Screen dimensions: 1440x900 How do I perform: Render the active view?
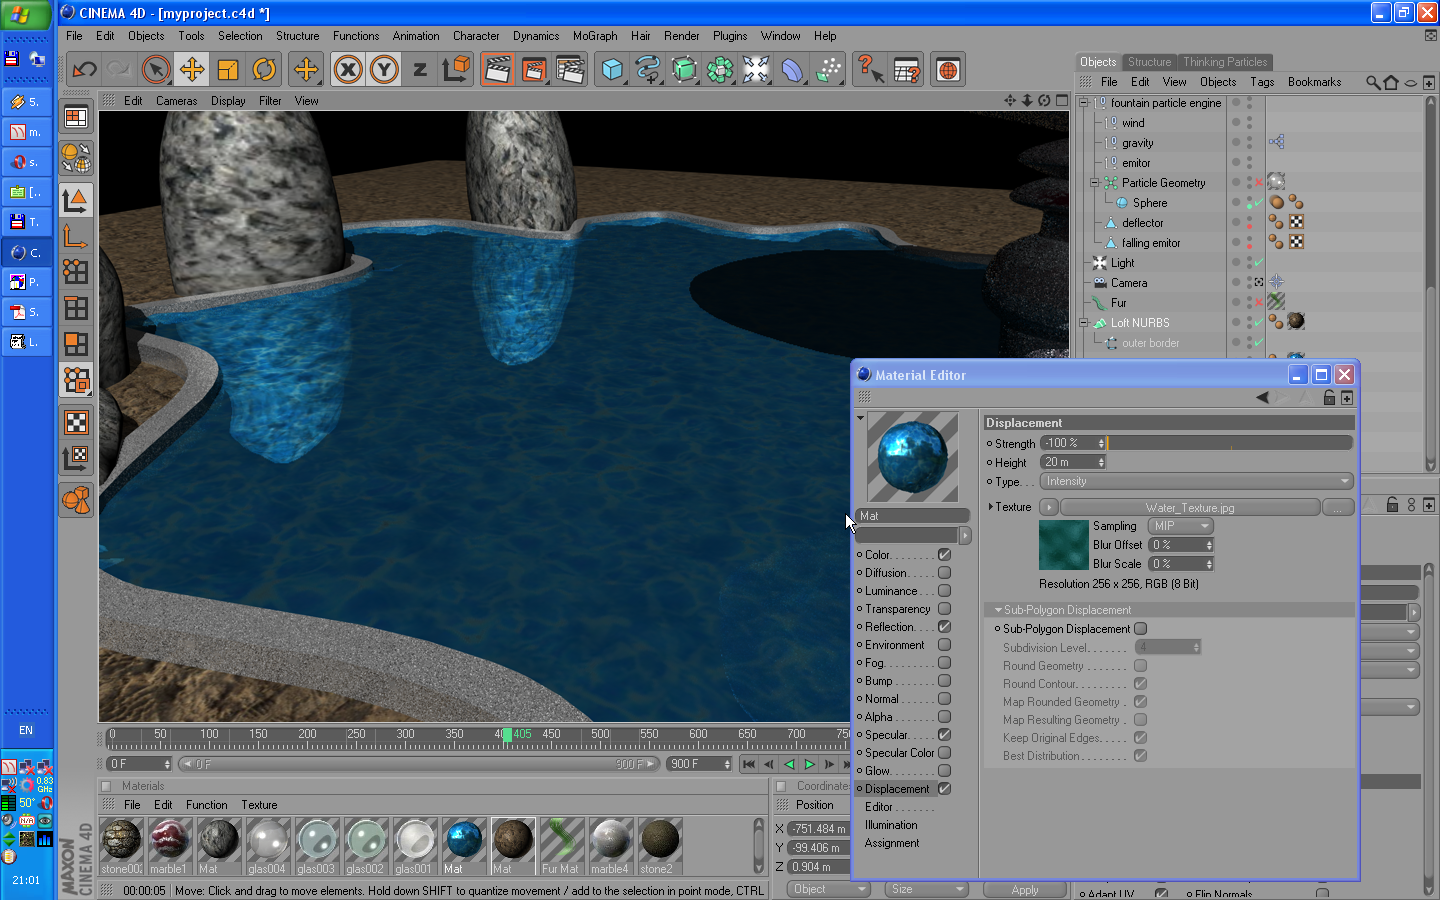[x=497, y=70]
